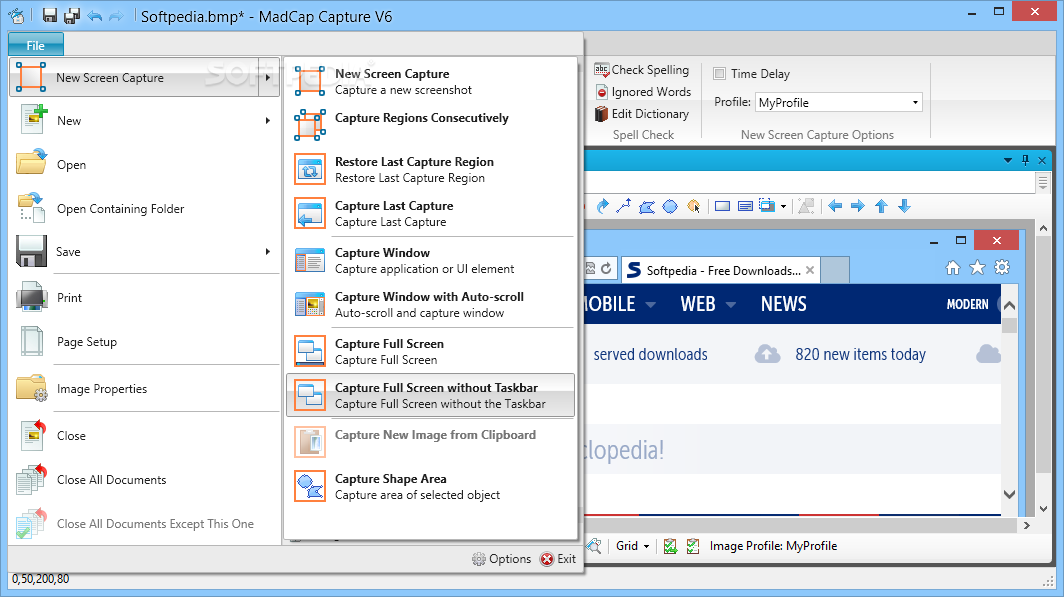The image size is (1064, 597).
Task: Click Ignored Words
Action: point(643,92)
